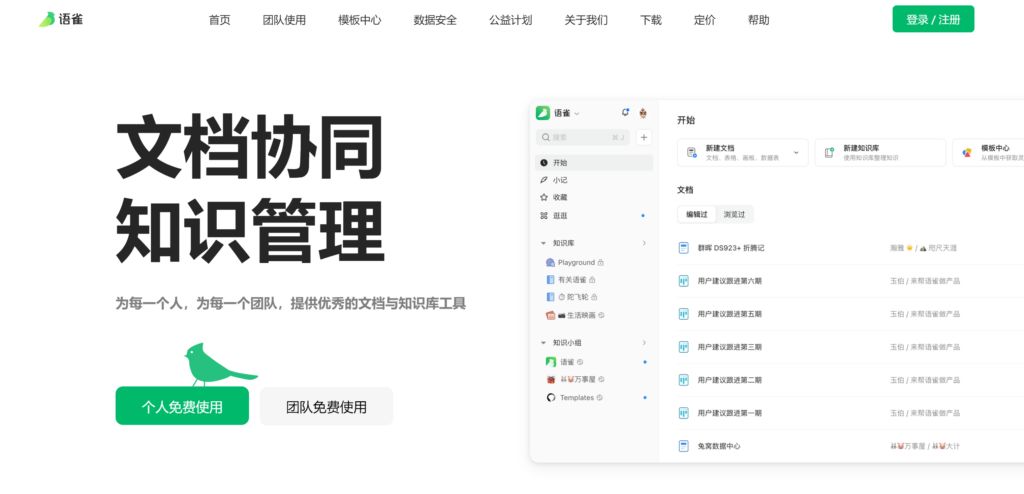Open 公益计划 in the navigation bar
1024x494 pixels.
coord(511,20)
